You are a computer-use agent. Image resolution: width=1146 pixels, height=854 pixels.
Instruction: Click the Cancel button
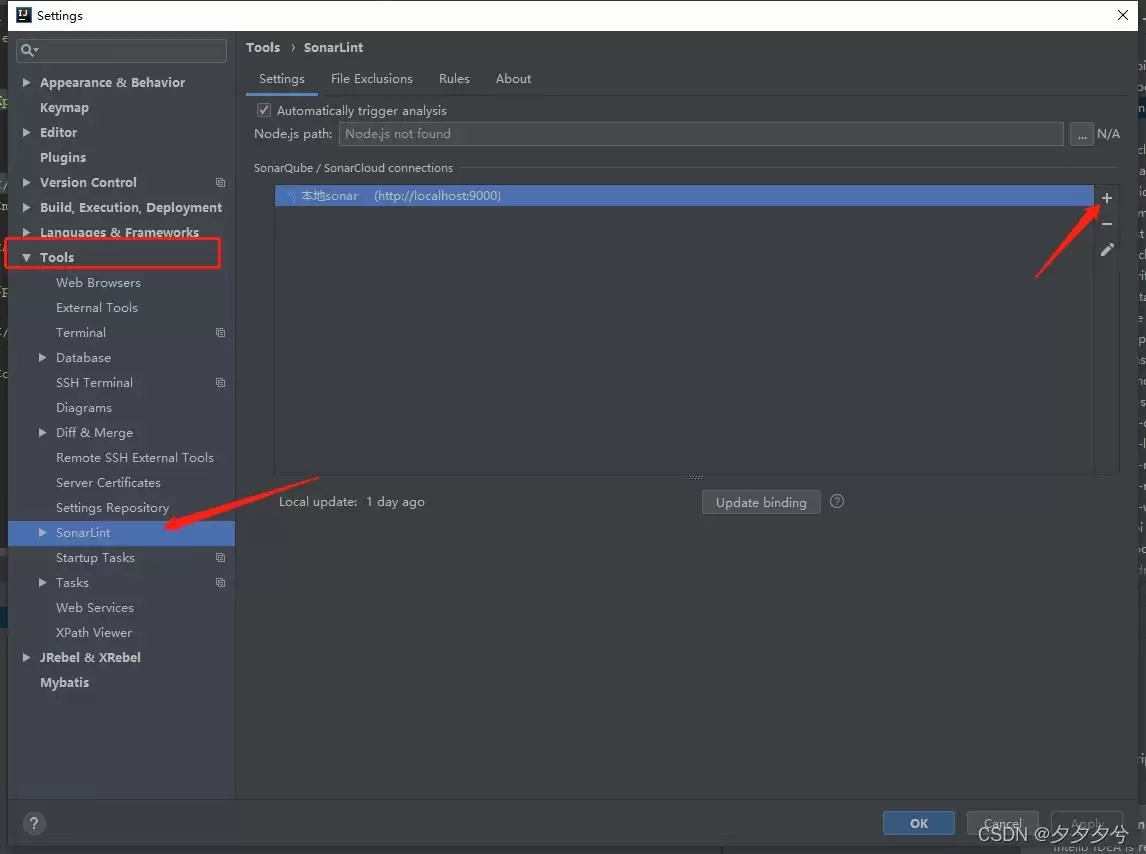(x=1002, y=823)
